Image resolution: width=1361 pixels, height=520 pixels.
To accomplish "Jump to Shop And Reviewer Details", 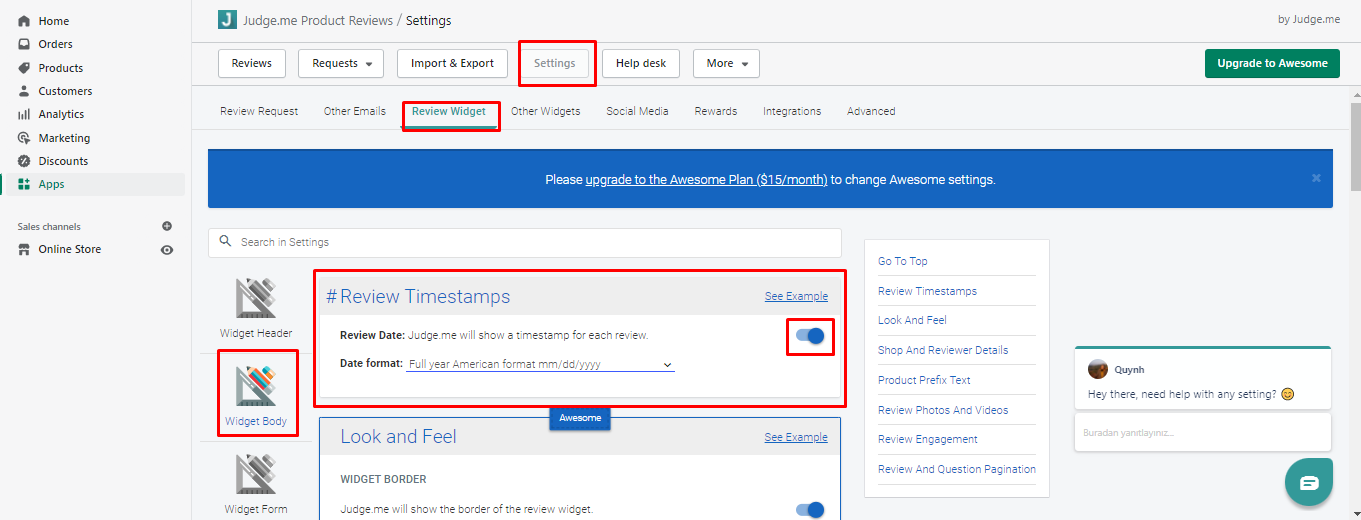I will click(x=943, y=350).
